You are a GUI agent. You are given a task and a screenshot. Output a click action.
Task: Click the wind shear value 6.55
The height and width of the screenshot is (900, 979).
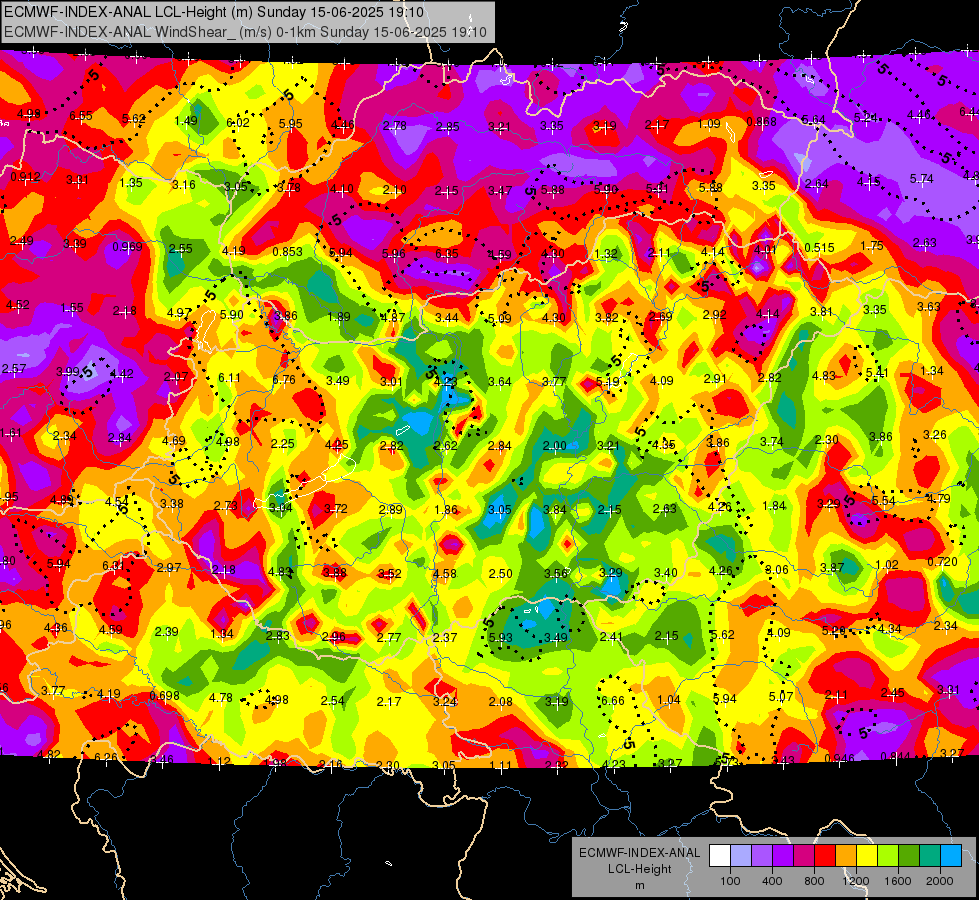[81, 116]
